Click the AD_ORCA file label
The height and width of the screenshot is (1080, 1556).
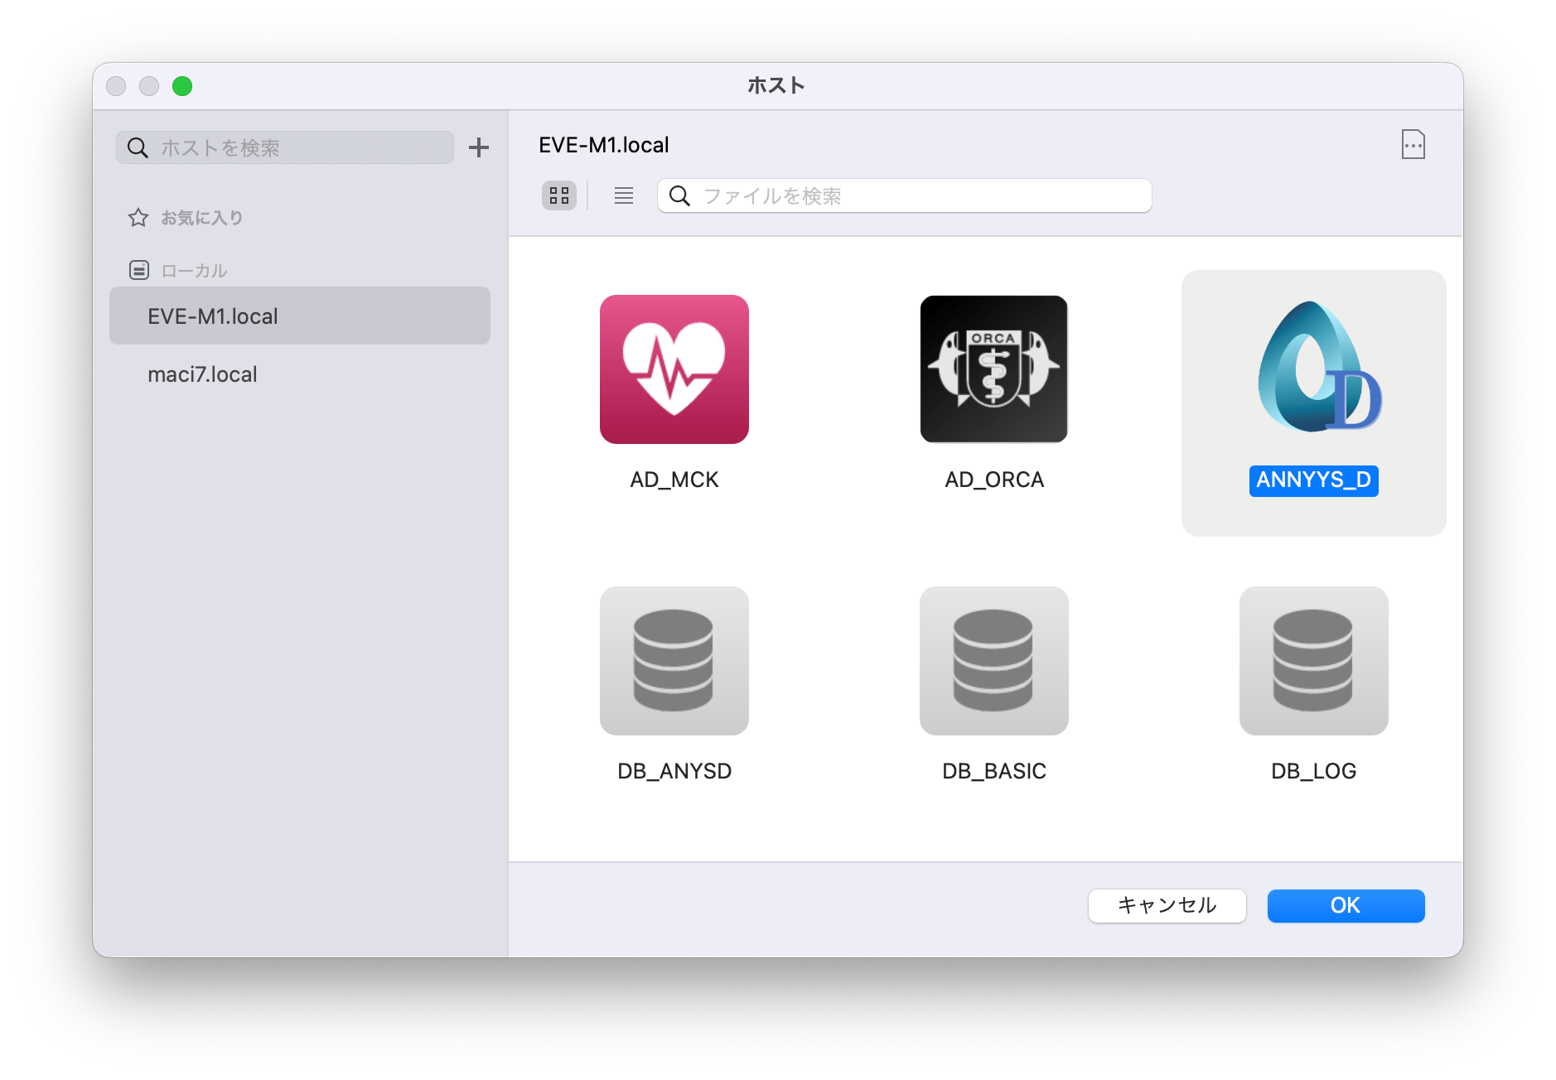(x=994, y=480)
